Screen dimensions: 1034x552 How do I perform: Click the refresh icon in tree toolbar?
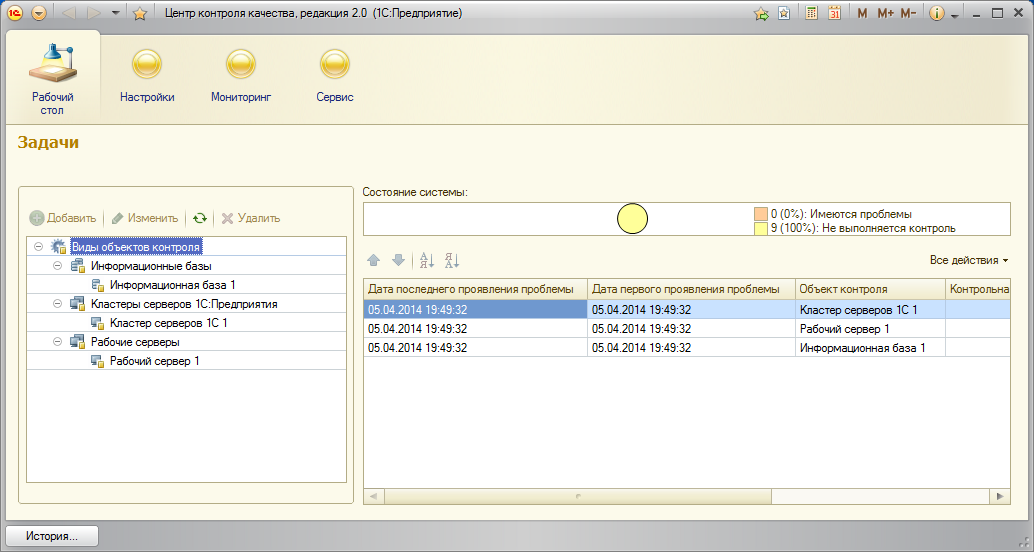click(200, 218)
